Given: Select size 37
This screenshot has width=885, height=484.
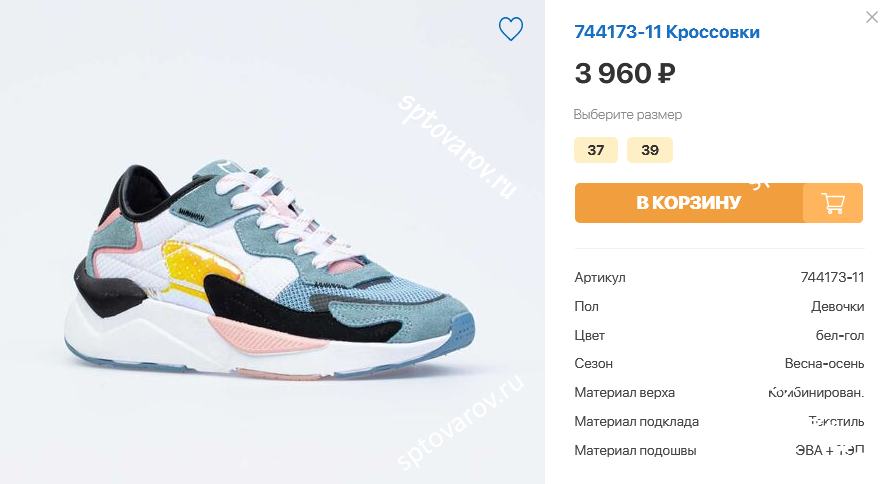Looking at the screenshot, I should click(596, 150).
